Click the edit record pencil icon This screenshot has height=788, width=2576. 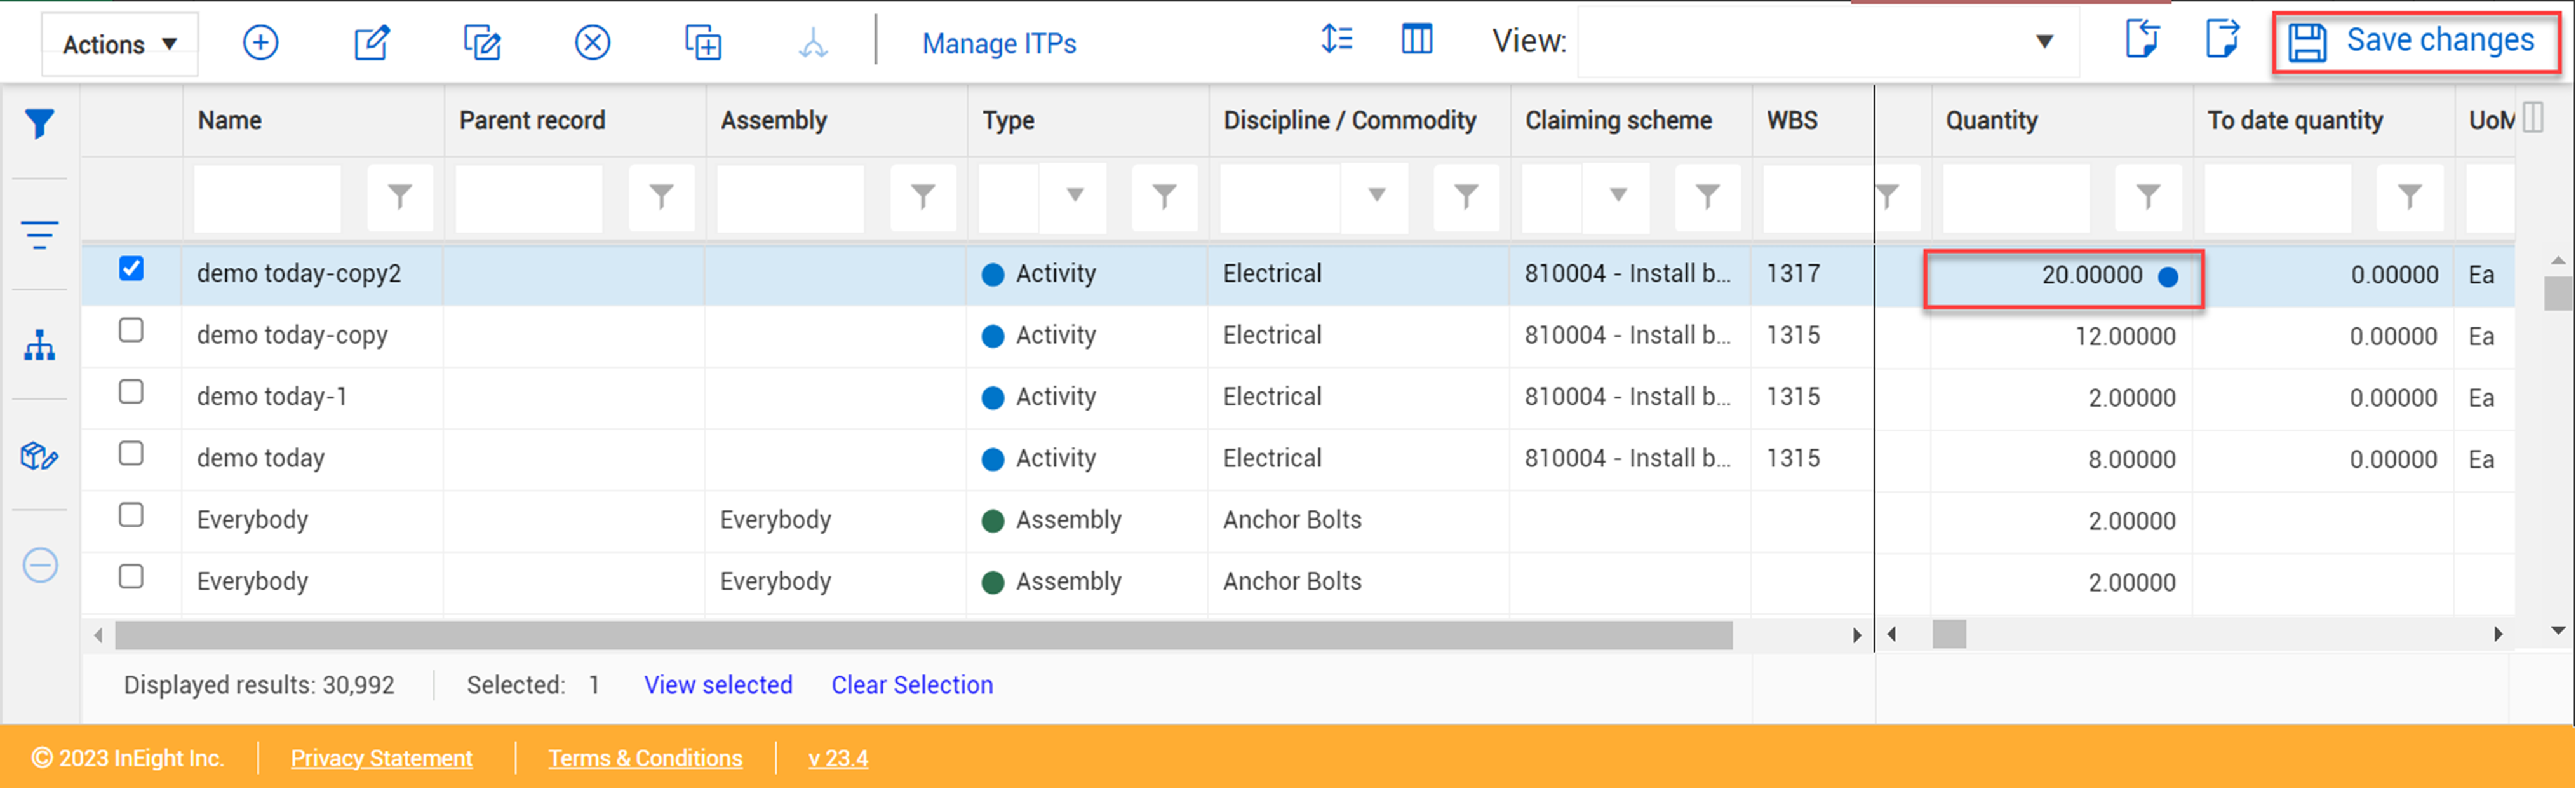pos(371,43)
